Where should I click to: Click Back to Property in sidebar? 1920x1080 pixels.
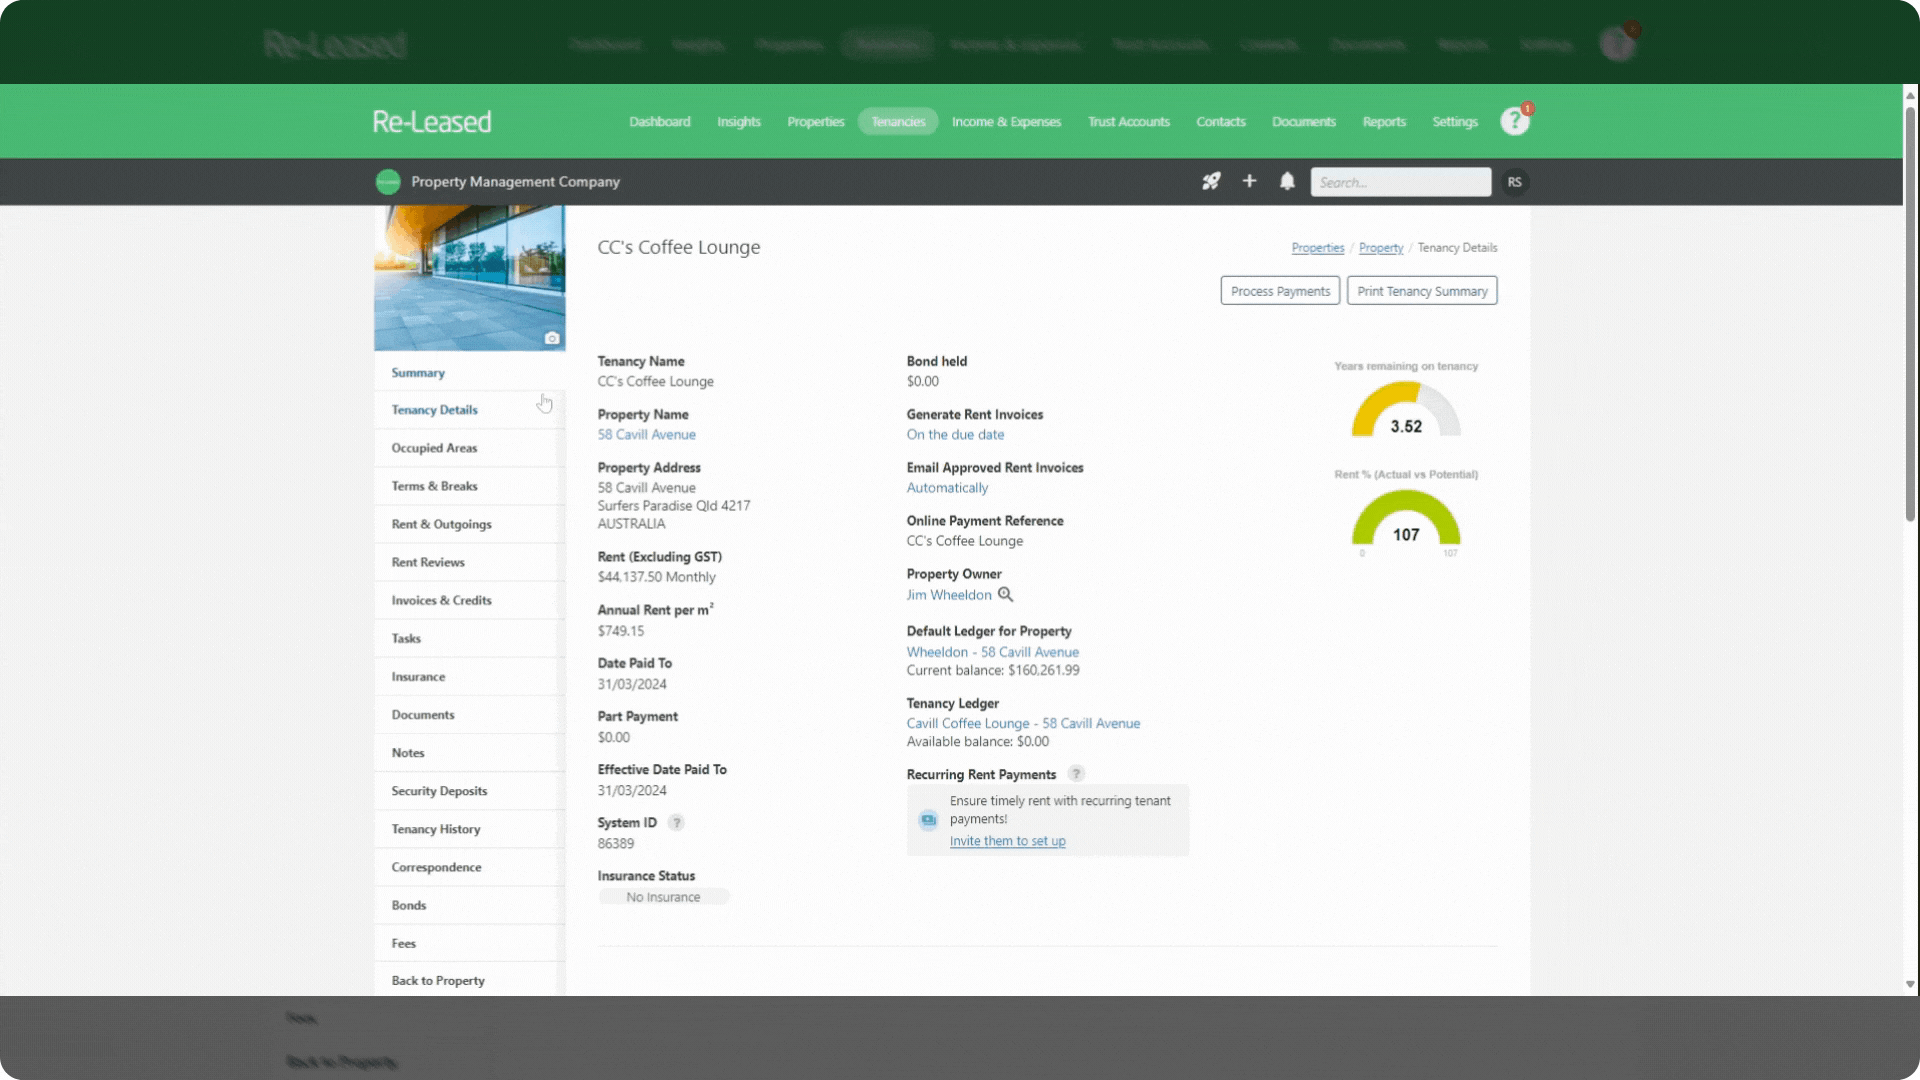469,980
